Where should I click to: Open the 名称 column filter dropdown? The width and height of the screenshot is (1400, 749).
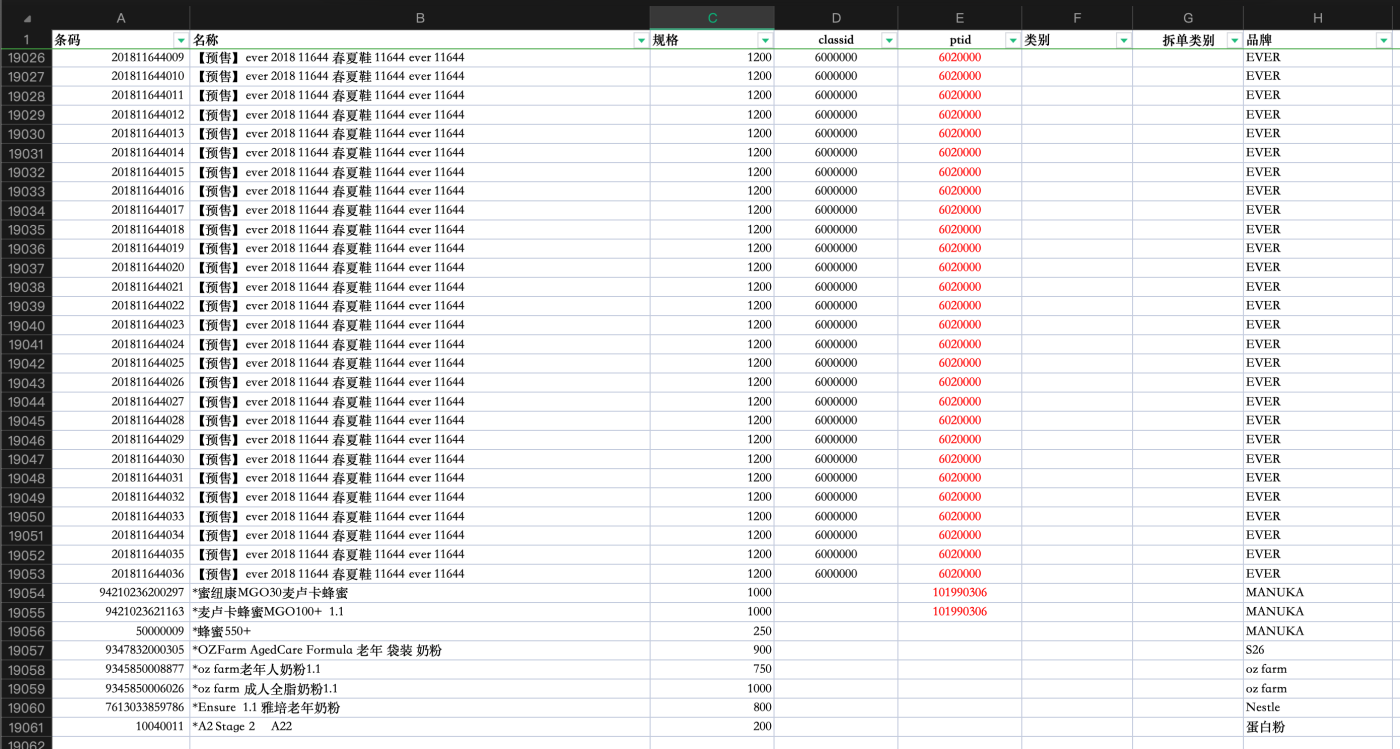click(x=641, y=40)
